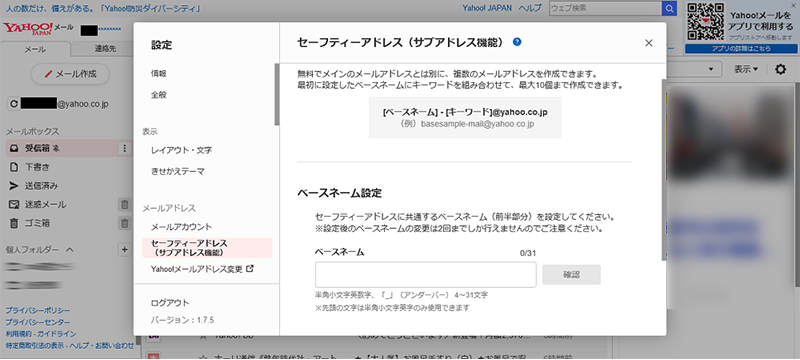Select メールアカウント settings item
The width and height of the screenshot is (800, 360).
181,226
